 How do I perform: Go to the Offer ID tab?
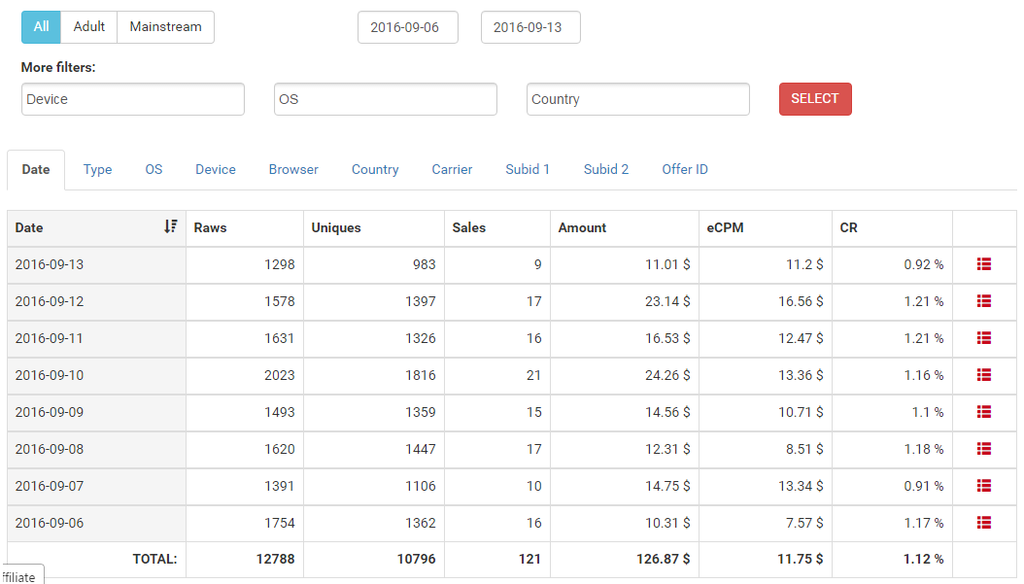click(685, 170)
